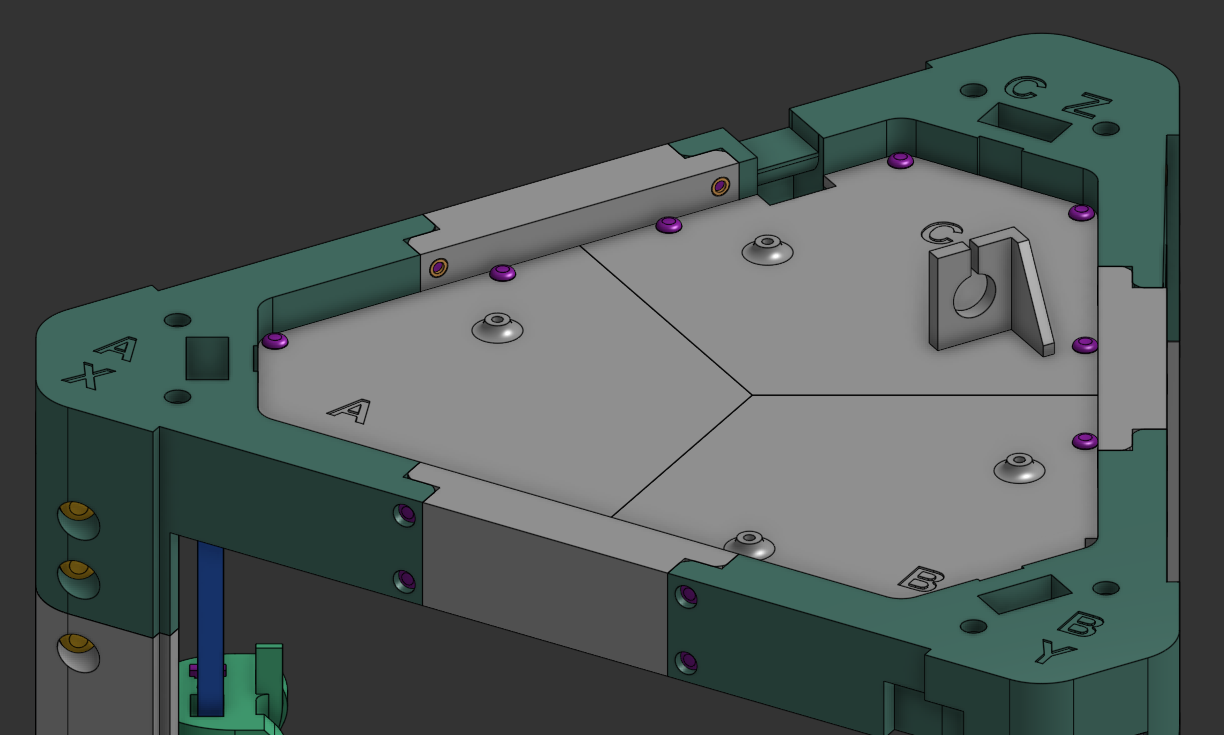This screenshot has width=1224, height=735.
Task: Select the engraved B on the gray plate
Action: tap(921, 579)
